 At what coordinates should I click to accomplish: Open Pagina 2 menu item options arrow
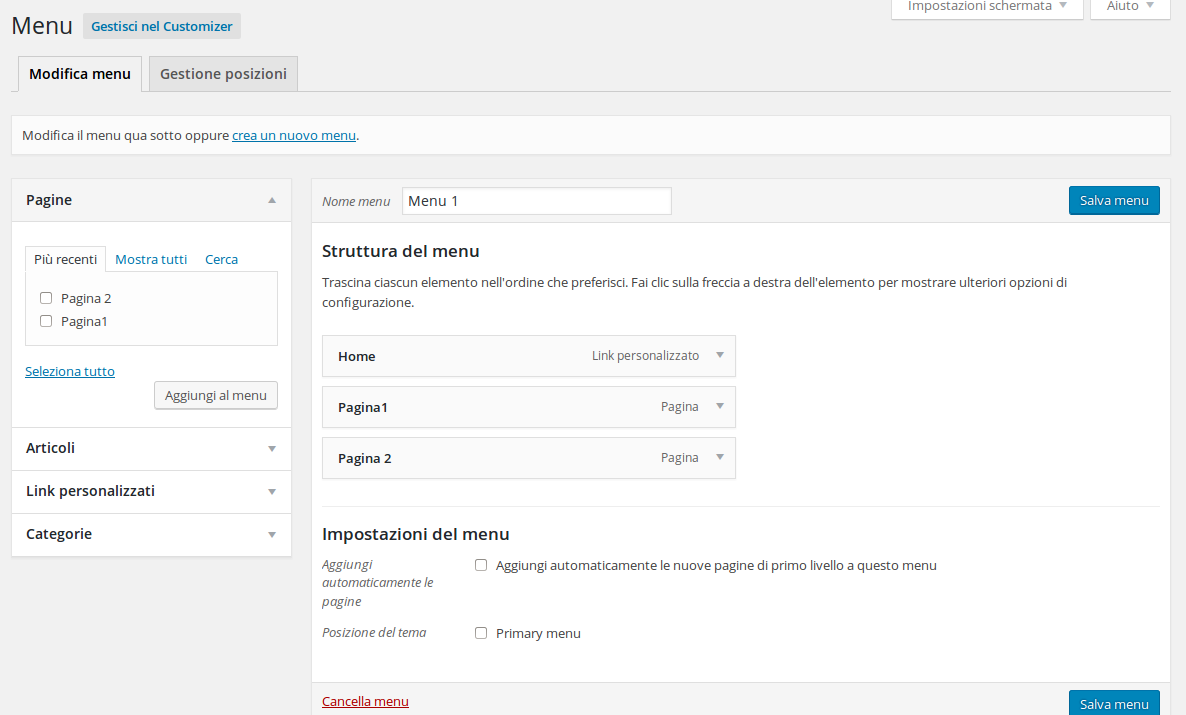719,457
